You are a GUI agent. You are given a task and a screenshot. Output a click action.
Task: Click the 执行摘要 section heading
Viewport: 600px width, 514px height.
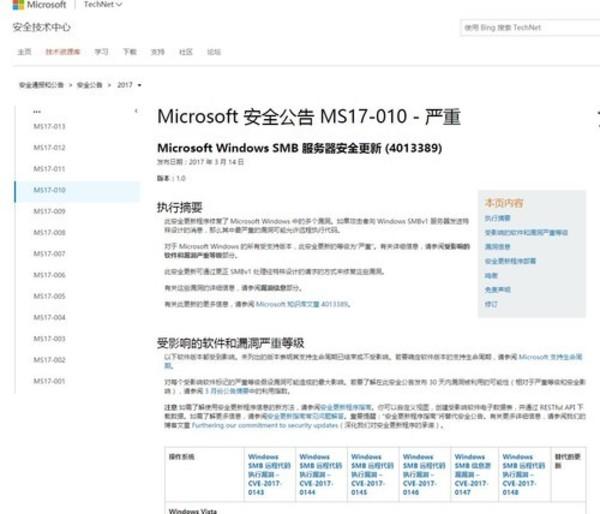[179, 207]
